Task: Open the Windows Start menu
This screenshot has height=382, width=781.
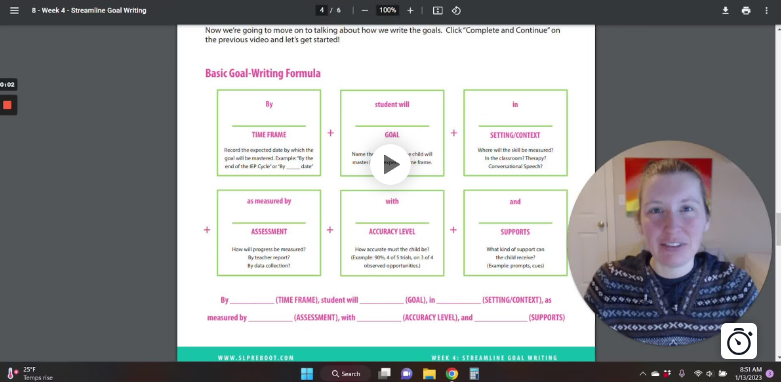Action: pyautogui.click(x=307, y=374)
